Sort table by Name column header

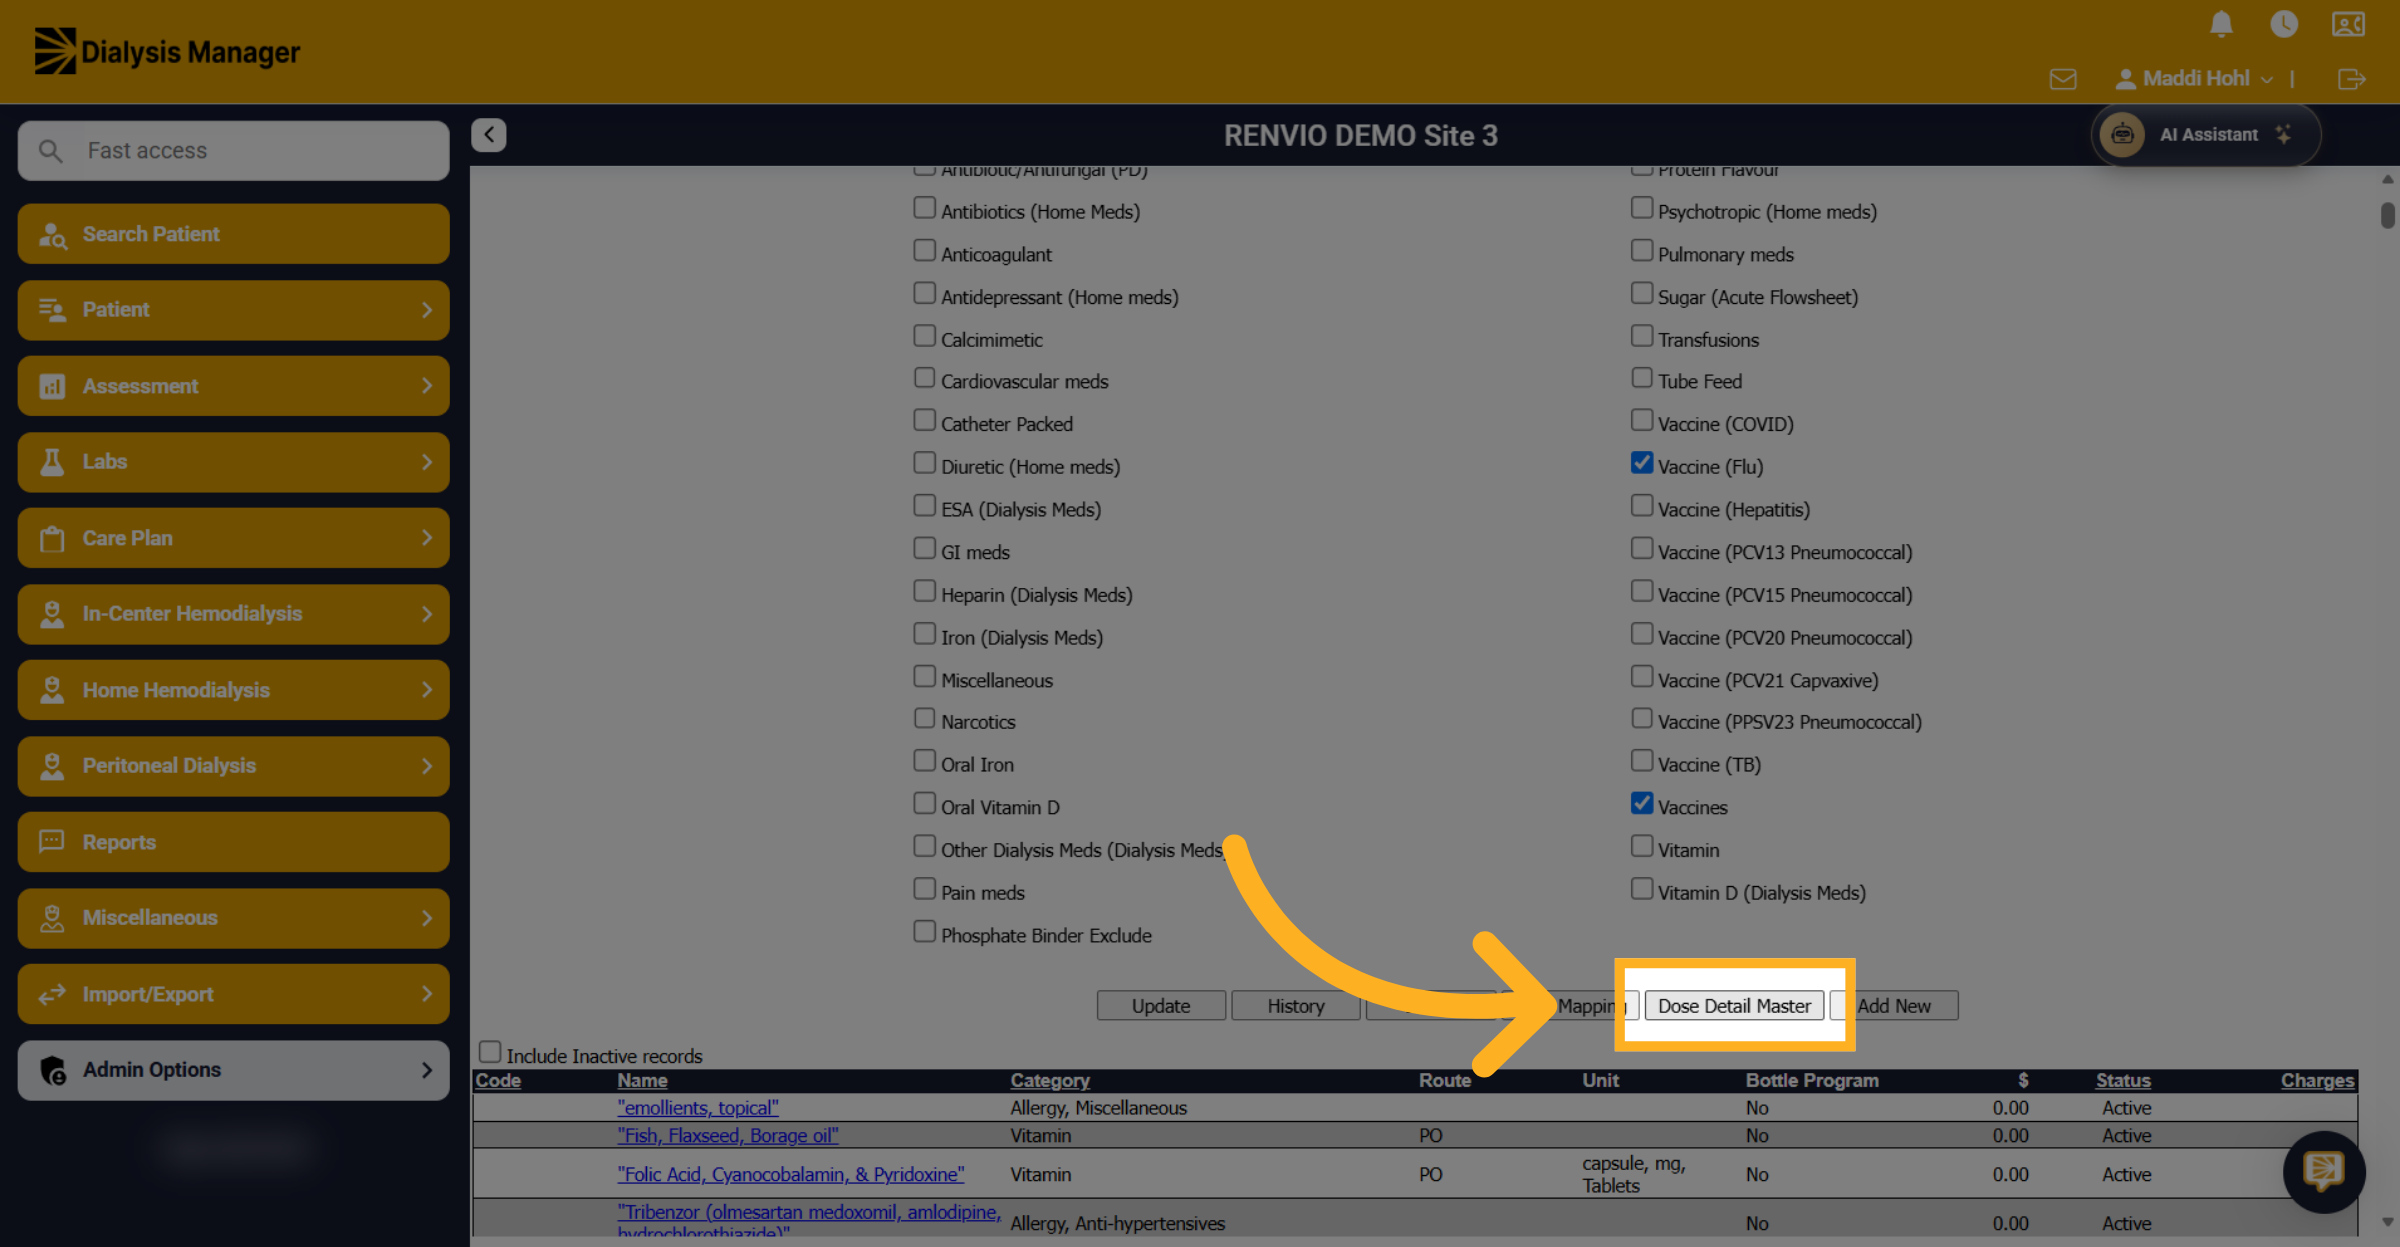[642, 1080]
